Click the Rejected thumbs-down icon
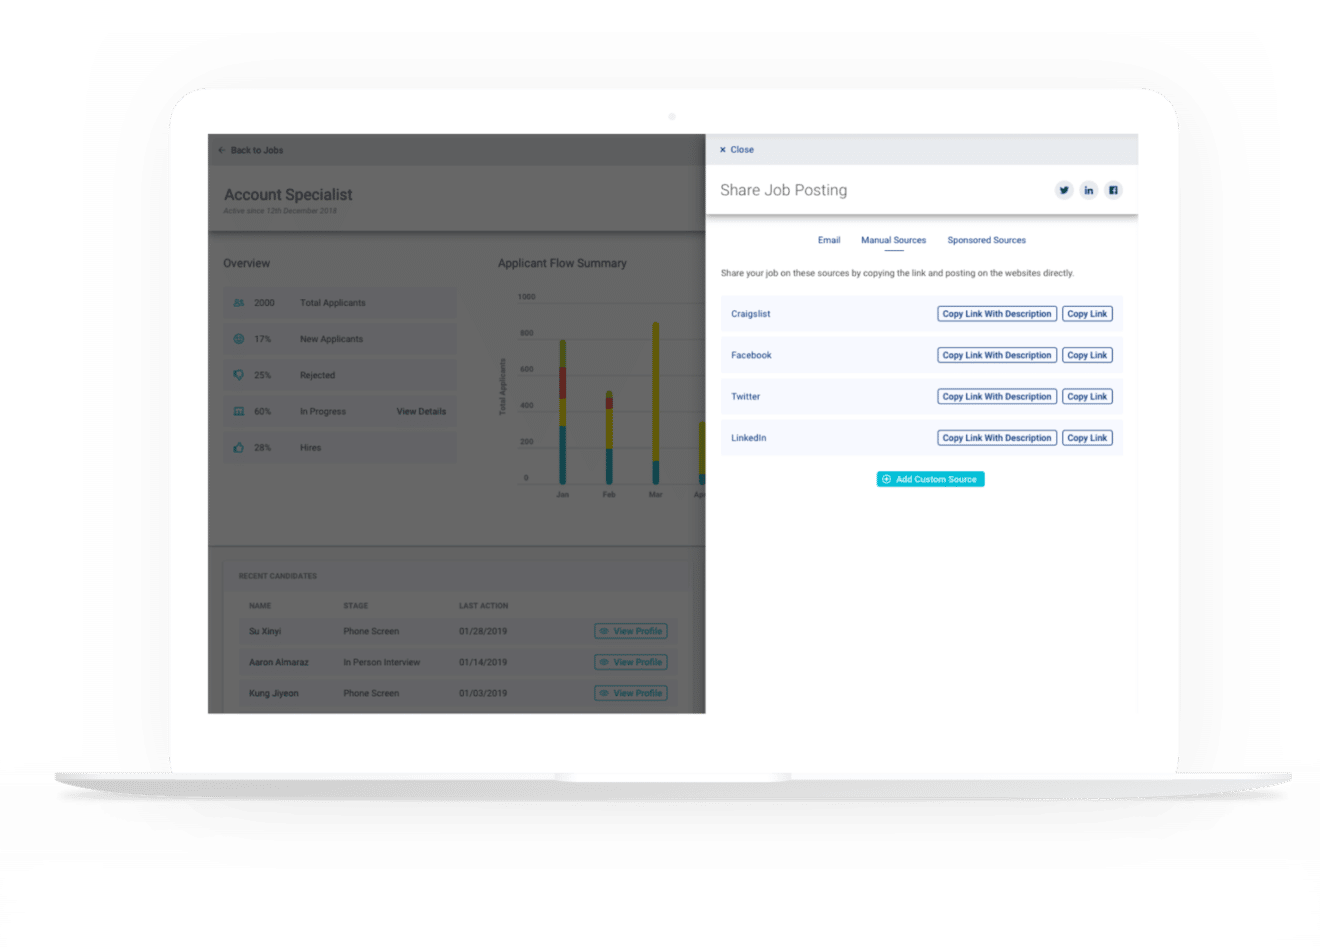Screen dimensions: 1320x947 pyautogui.click(x=239, y=375)
